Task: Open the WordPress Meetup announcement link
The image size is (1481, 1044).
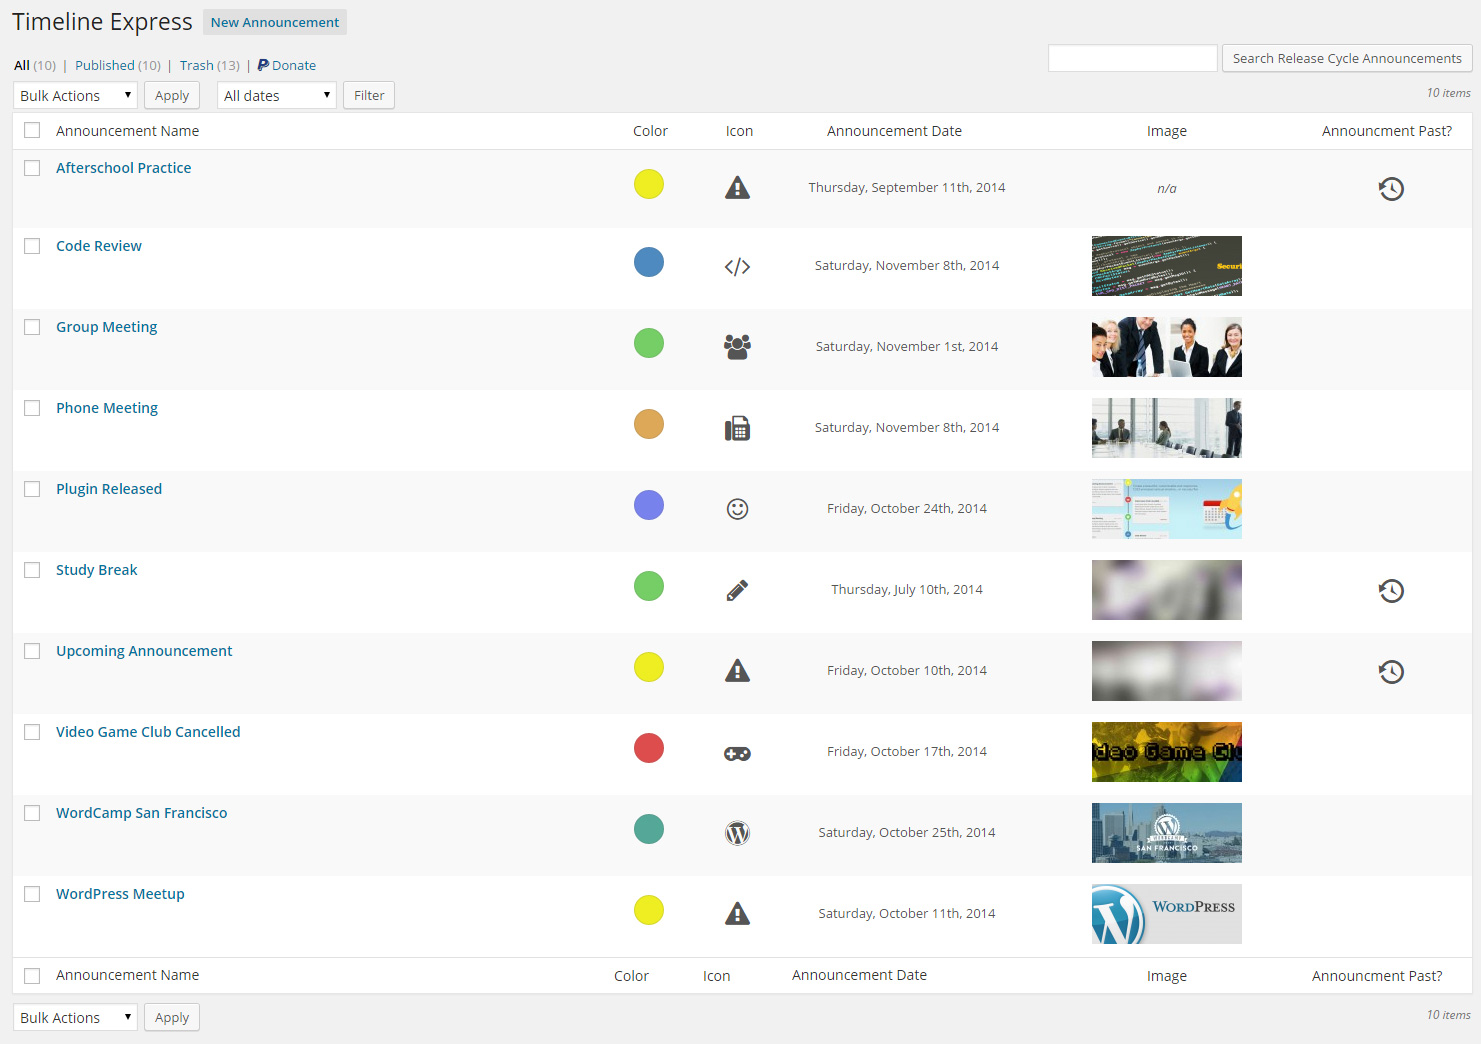Action: [120, 894]
